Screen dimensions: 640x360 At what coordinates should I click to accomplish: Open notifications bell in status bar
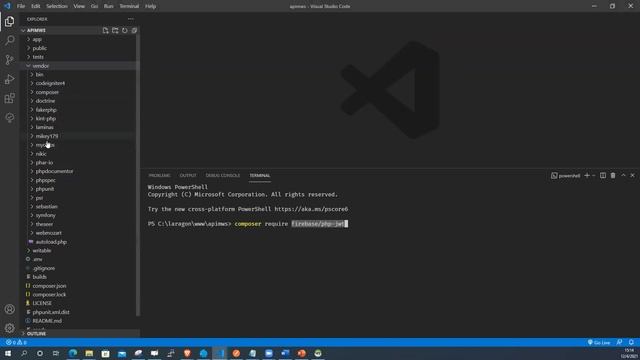pos(631,342)
